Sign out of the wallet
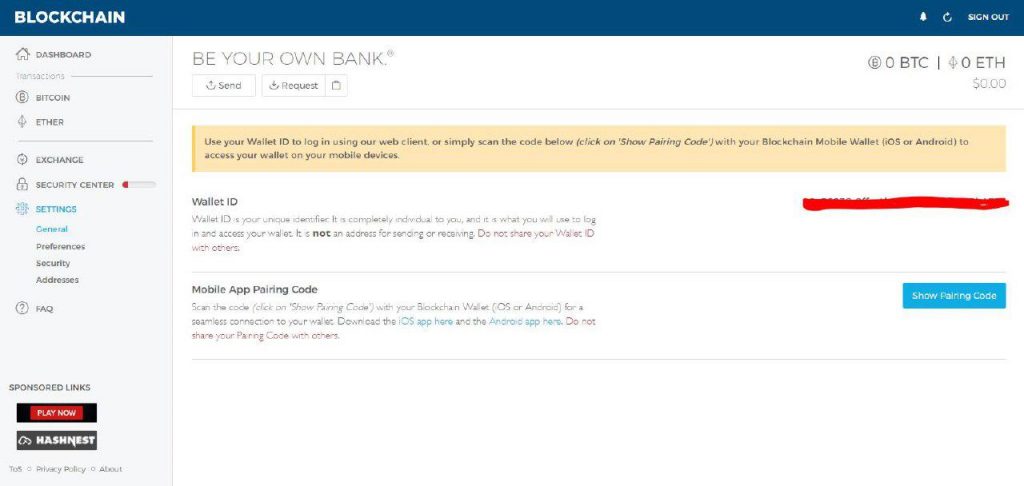1024x486 pixels. pos(988,18)
